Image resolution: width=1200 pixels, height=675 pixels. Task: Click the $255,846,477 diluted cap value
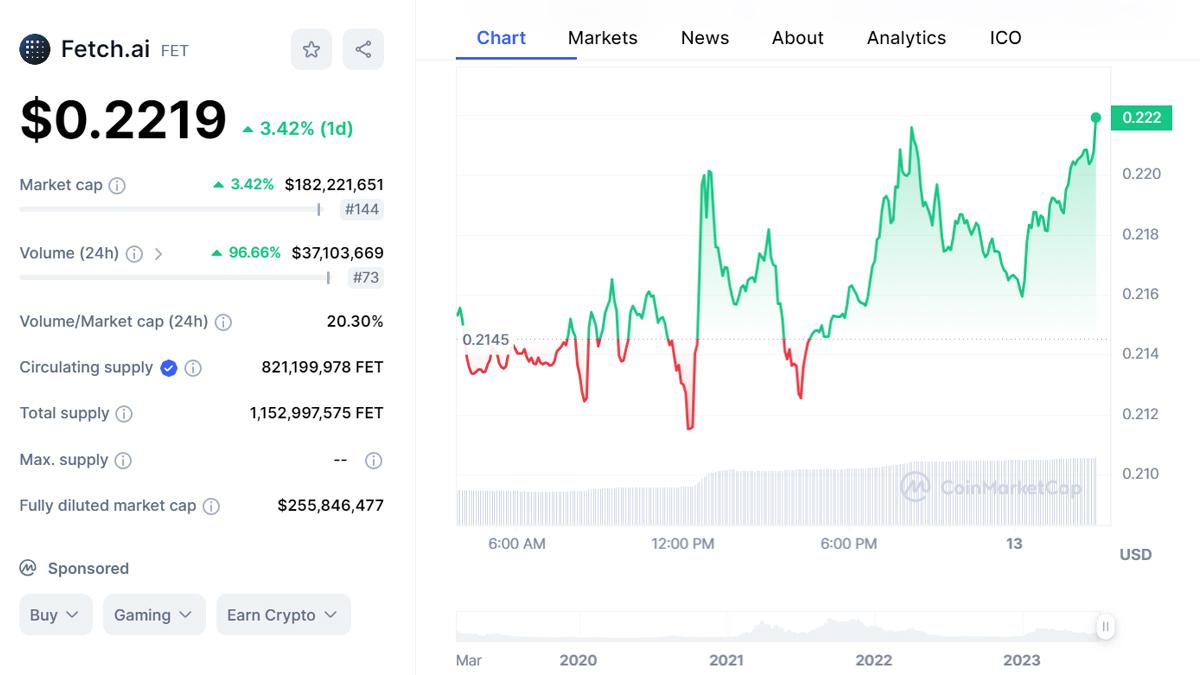[x=331, y=506]
